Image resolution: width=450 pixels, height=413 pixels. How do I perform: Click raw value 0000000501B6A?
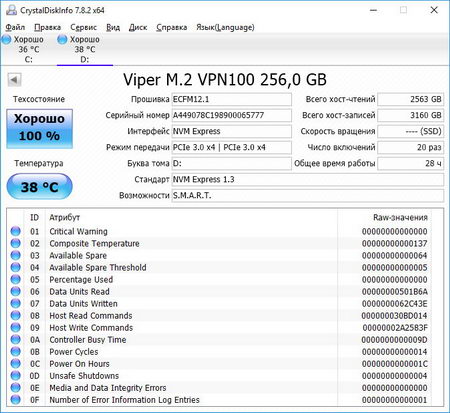pyautogui.click(x=394, y=291)
